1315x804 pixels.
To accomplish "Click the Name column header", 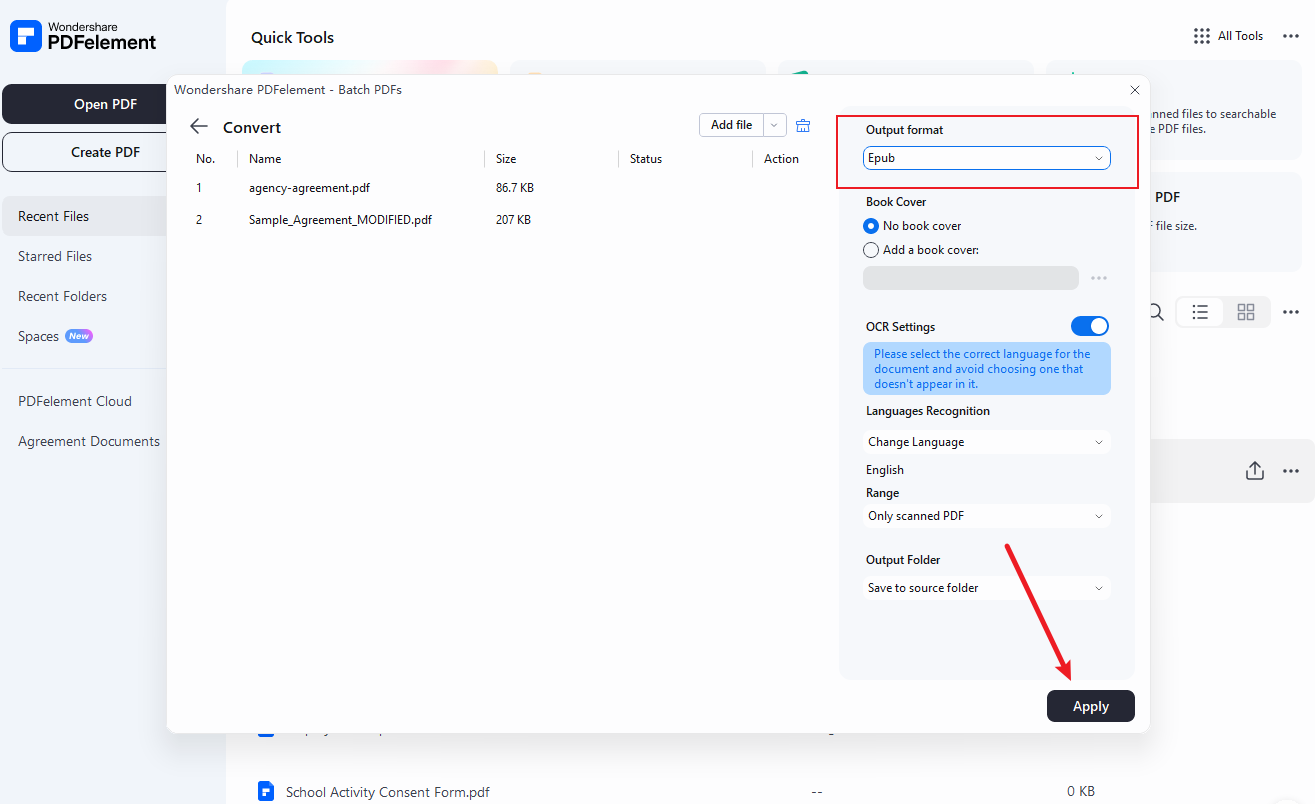I will 265,159.
